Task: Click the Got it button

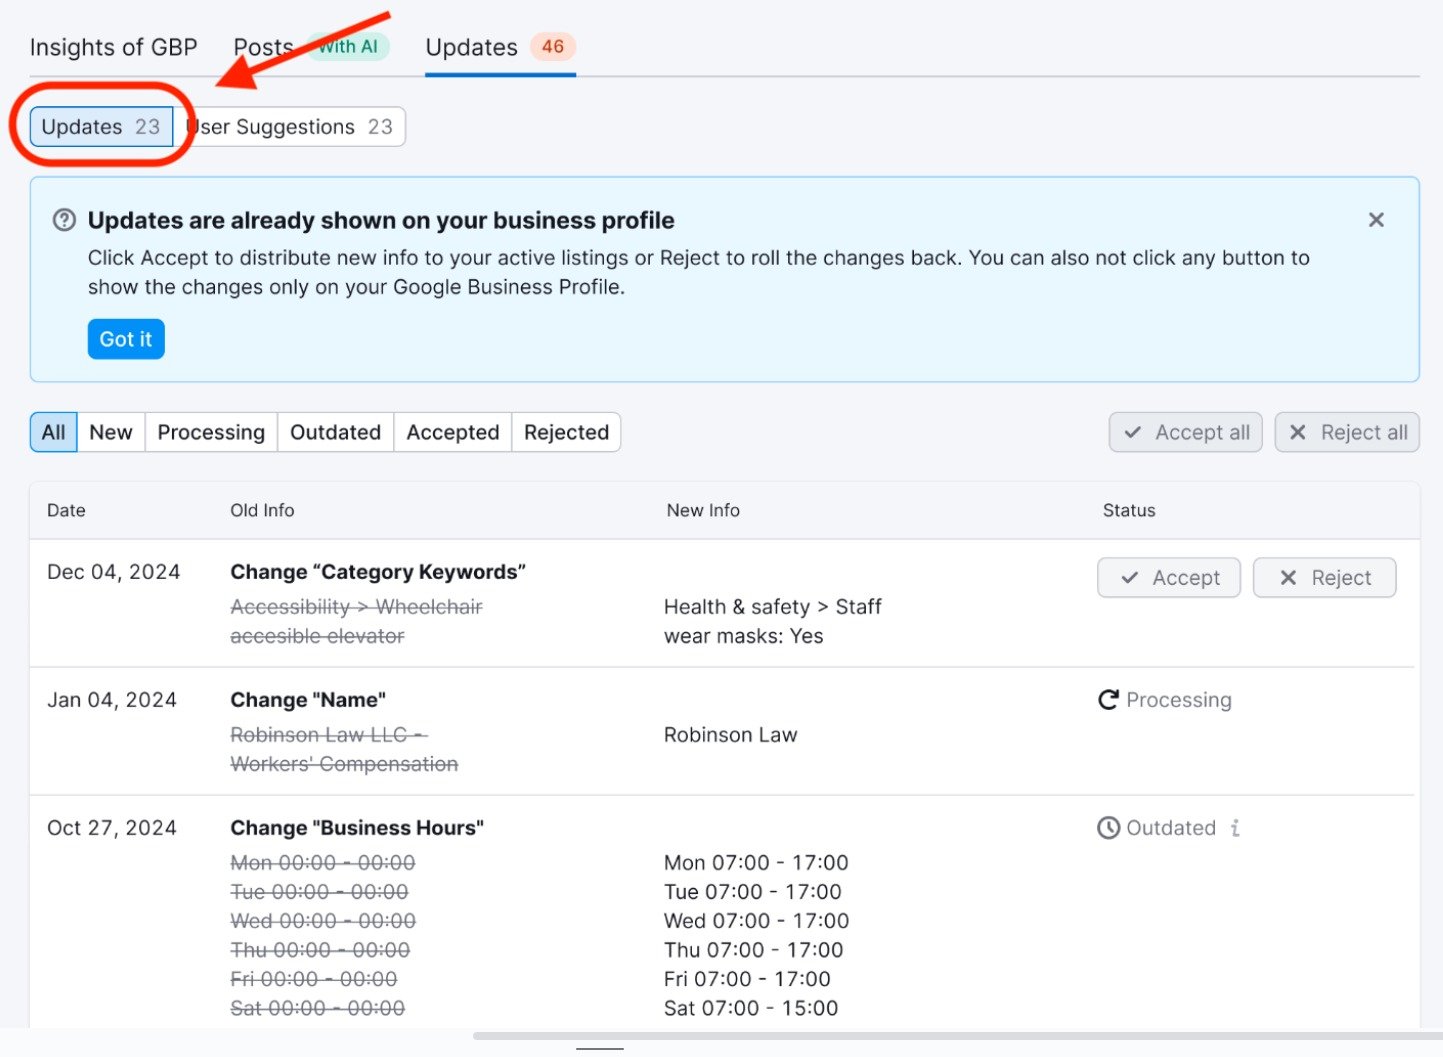Action: 125,339
